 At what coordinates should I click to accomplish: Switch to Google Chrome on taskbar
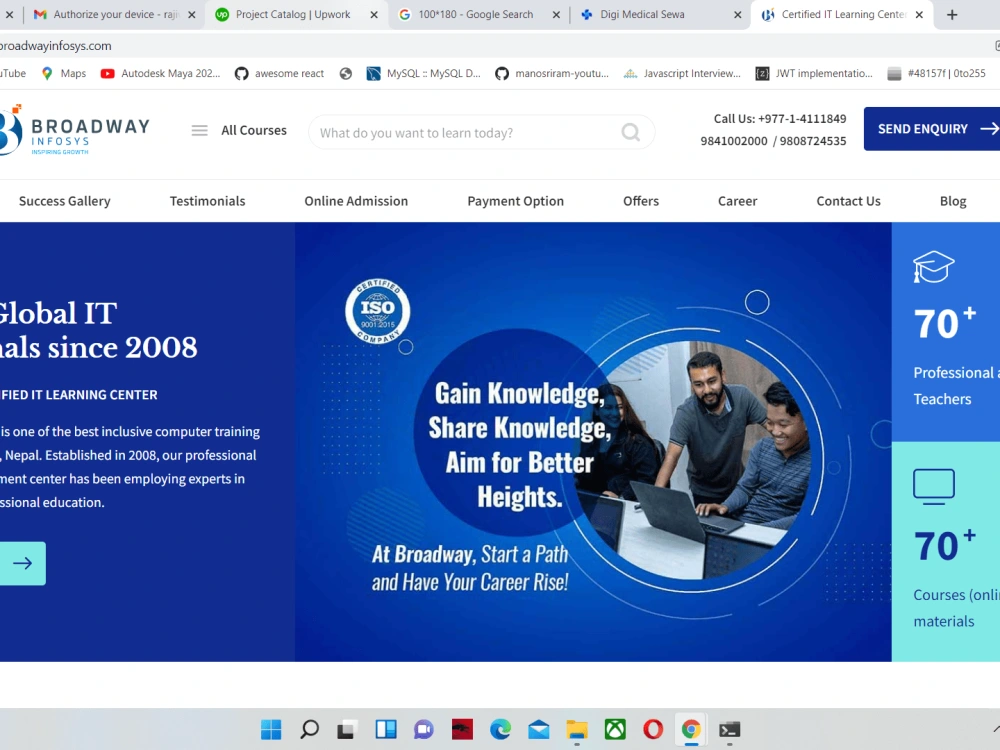point(691,729)
